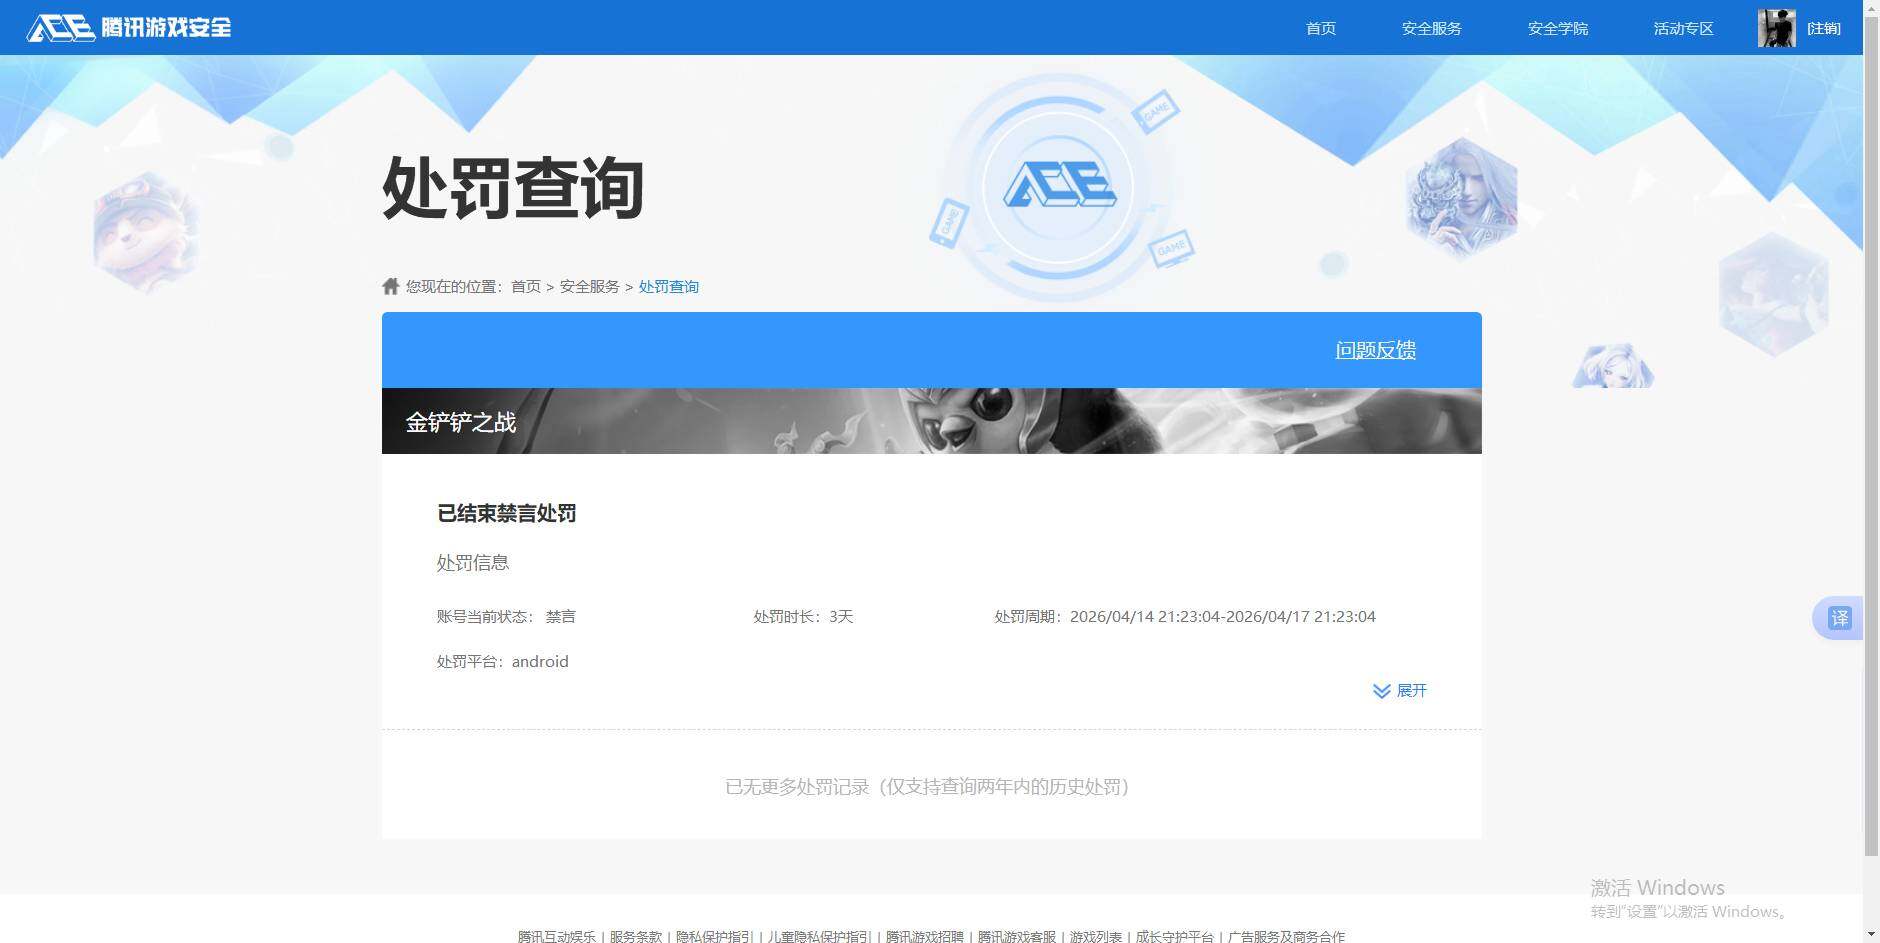The width and height of the screenshot is (1880, 943).
Task: Go to 安全服务 in breadcrumb
Action: click(590, 287)
